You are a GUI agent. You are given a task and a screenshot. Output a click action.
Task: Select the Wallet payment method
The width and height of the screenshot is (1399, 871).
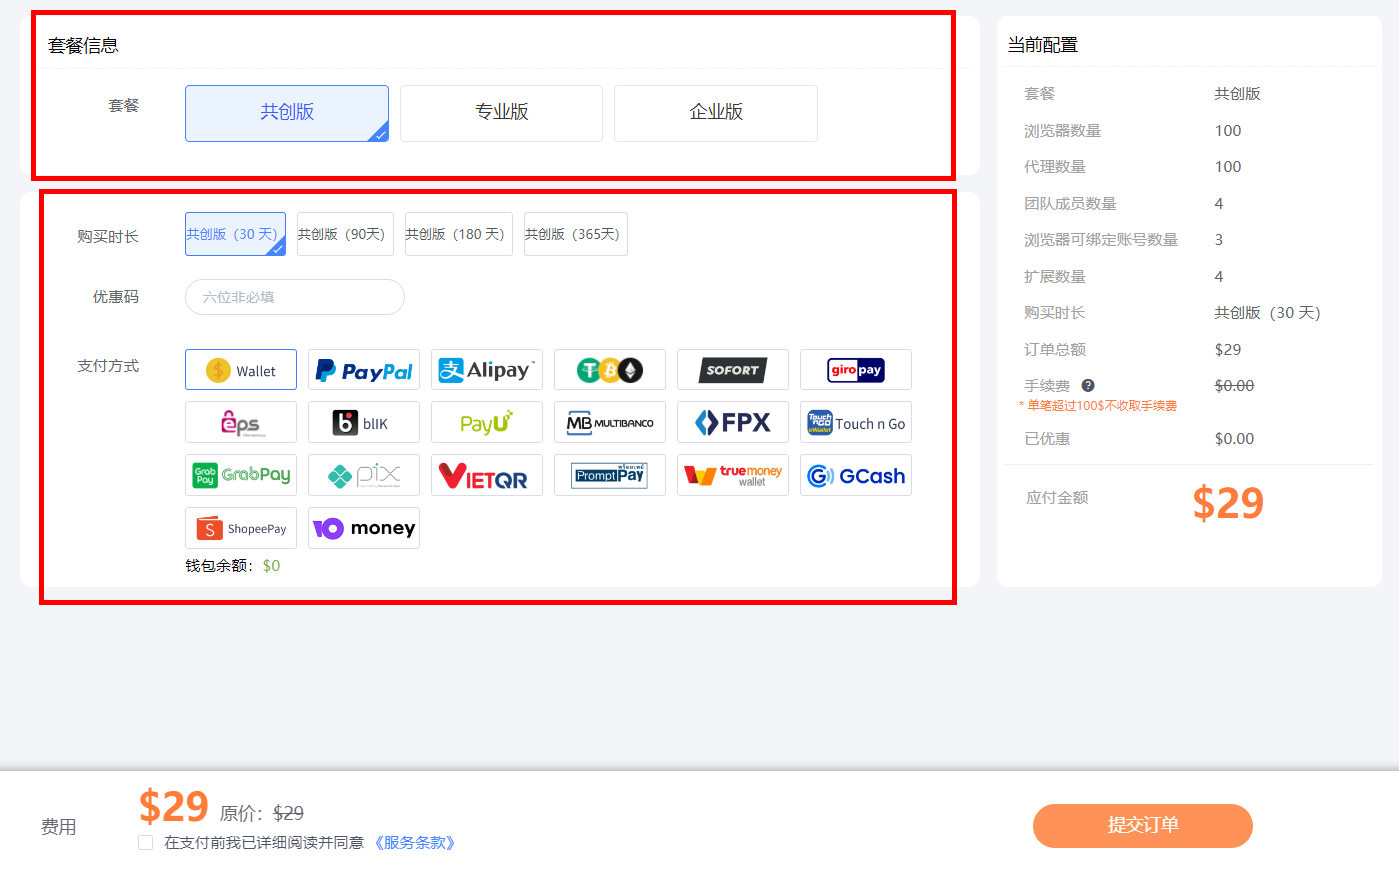241,370
